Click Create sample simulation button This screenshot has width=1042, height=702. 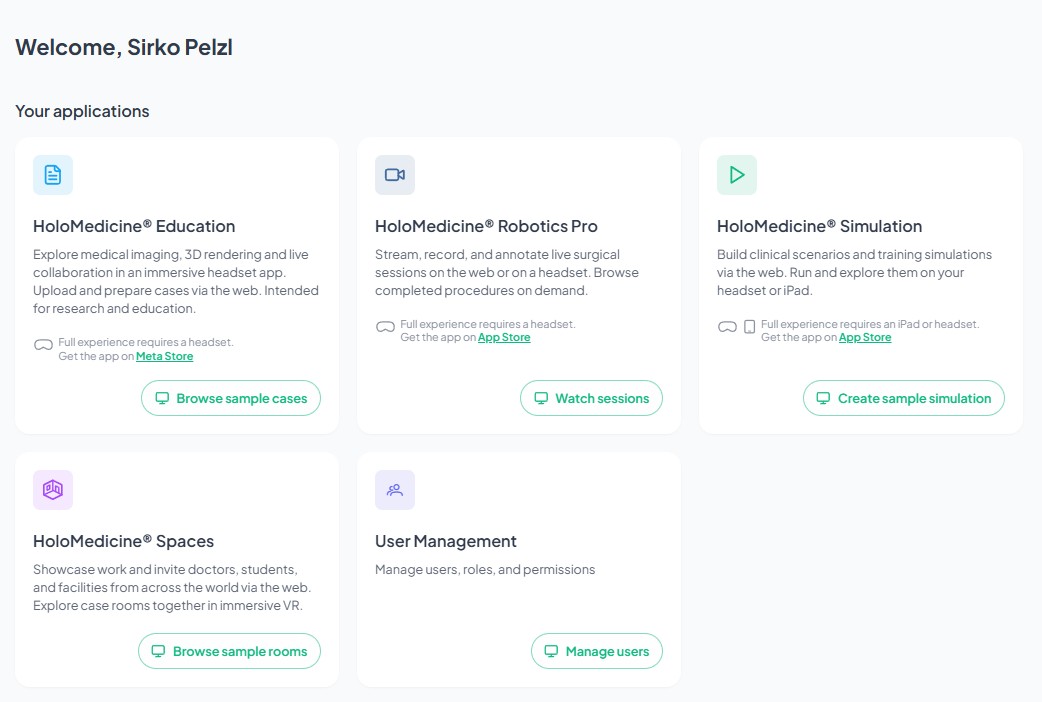pyautogui.click(x=904, y=398)
